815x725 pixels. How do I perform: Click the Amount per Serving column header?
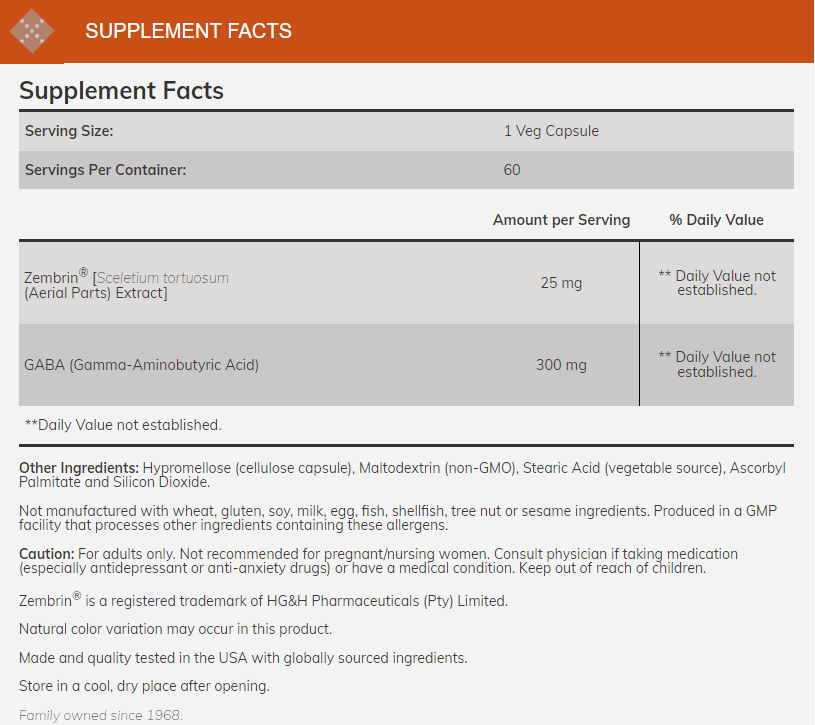click(561, 220)
